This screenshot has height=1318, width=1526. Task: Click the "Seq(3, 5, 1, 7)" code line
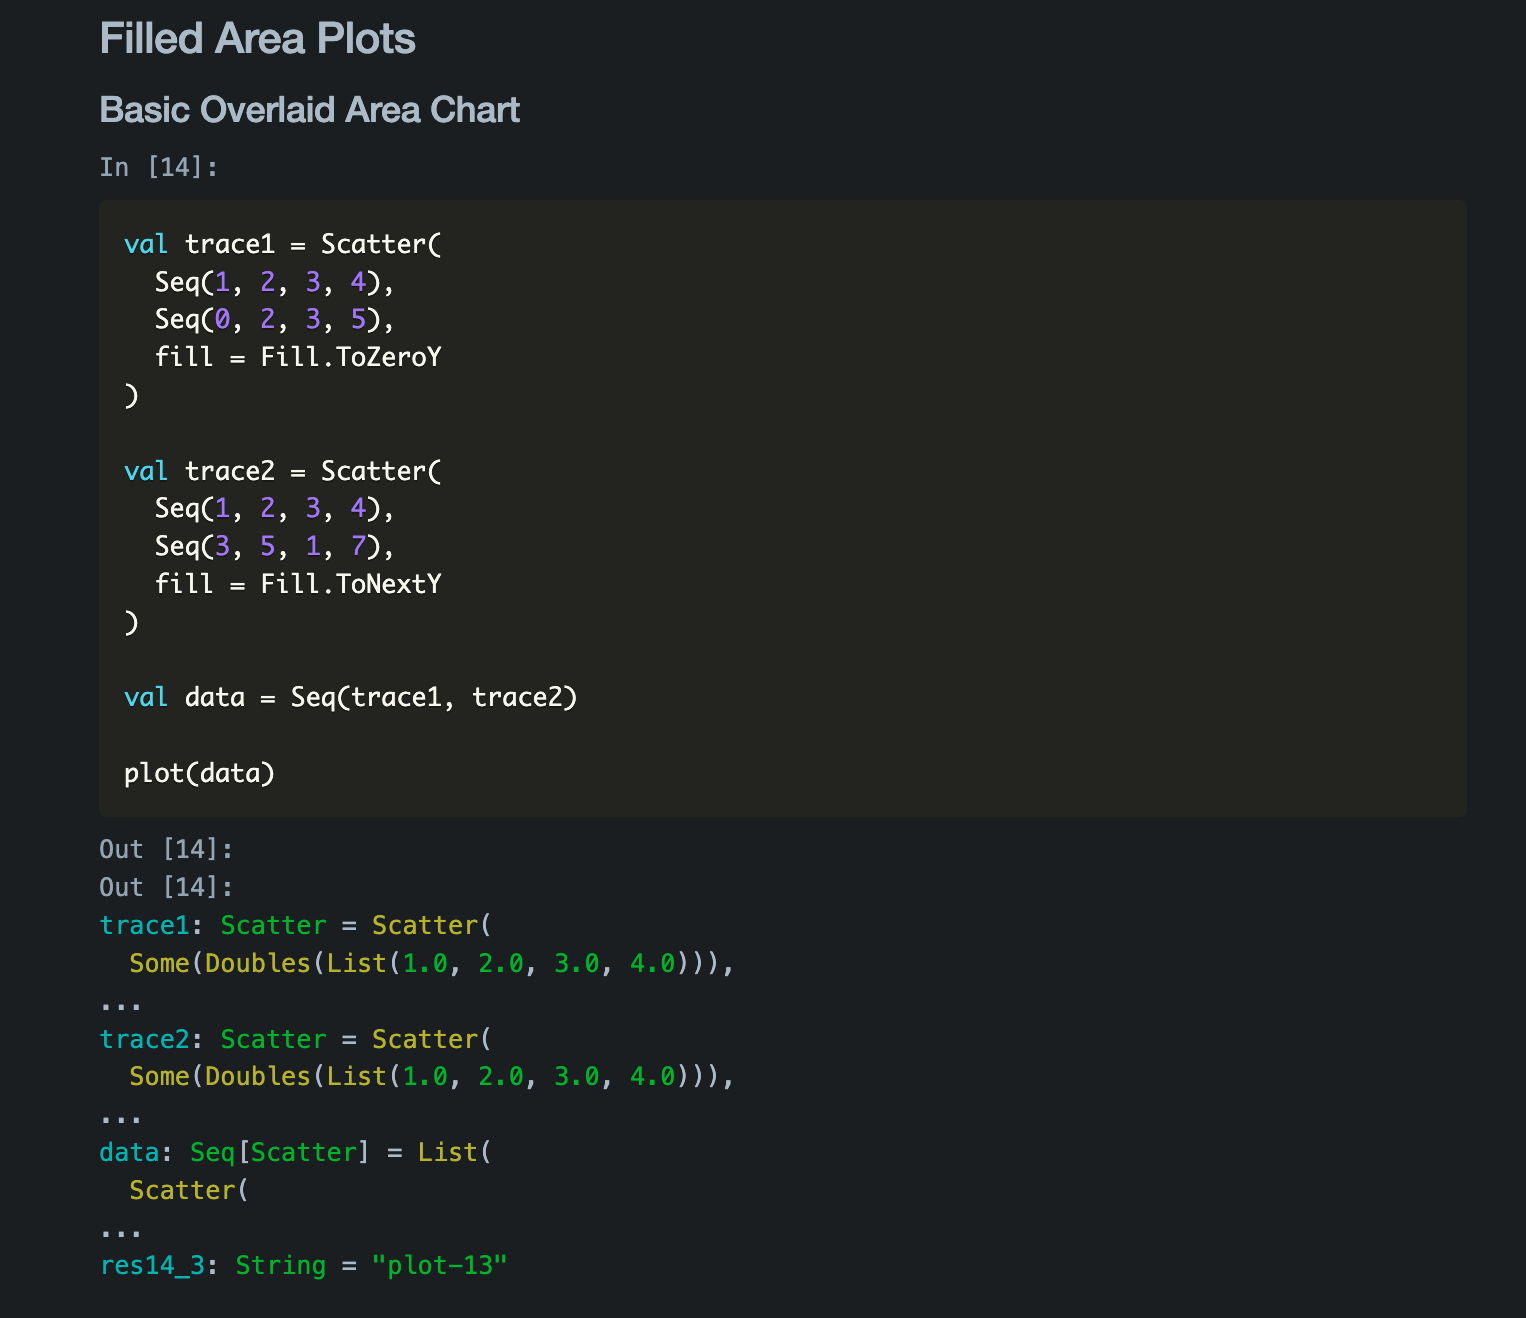[274, 547]
